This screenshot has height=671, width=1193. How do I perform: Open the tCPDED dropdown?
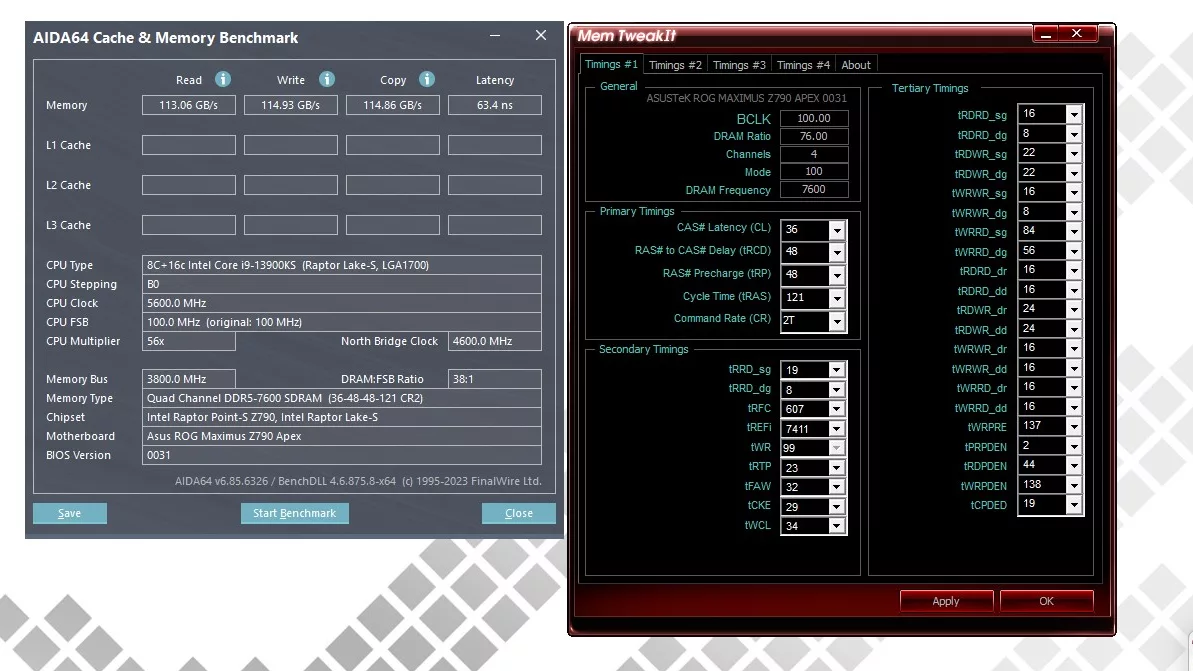coord(1074,504)
